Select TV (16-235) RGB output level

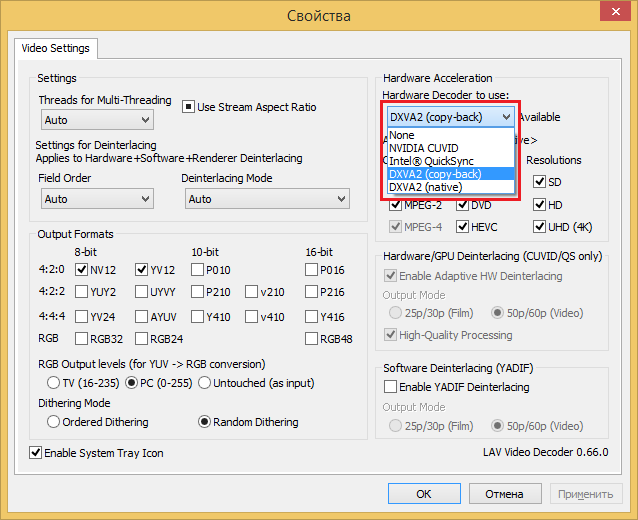coord(53,382)
